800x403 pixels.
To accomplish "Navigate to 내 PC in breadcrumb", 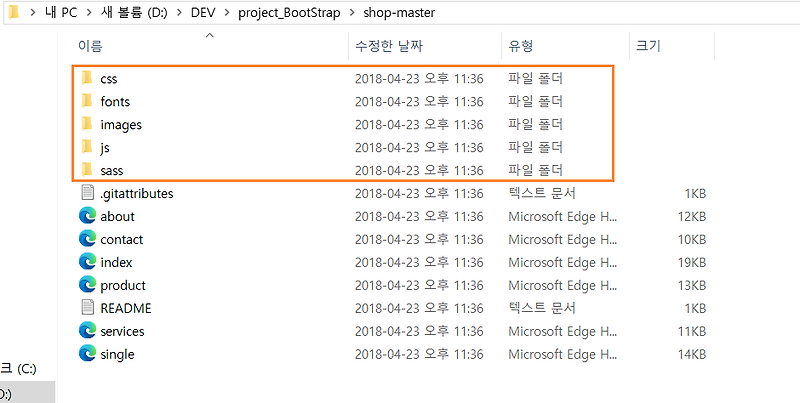I will [x=61, y=13].
